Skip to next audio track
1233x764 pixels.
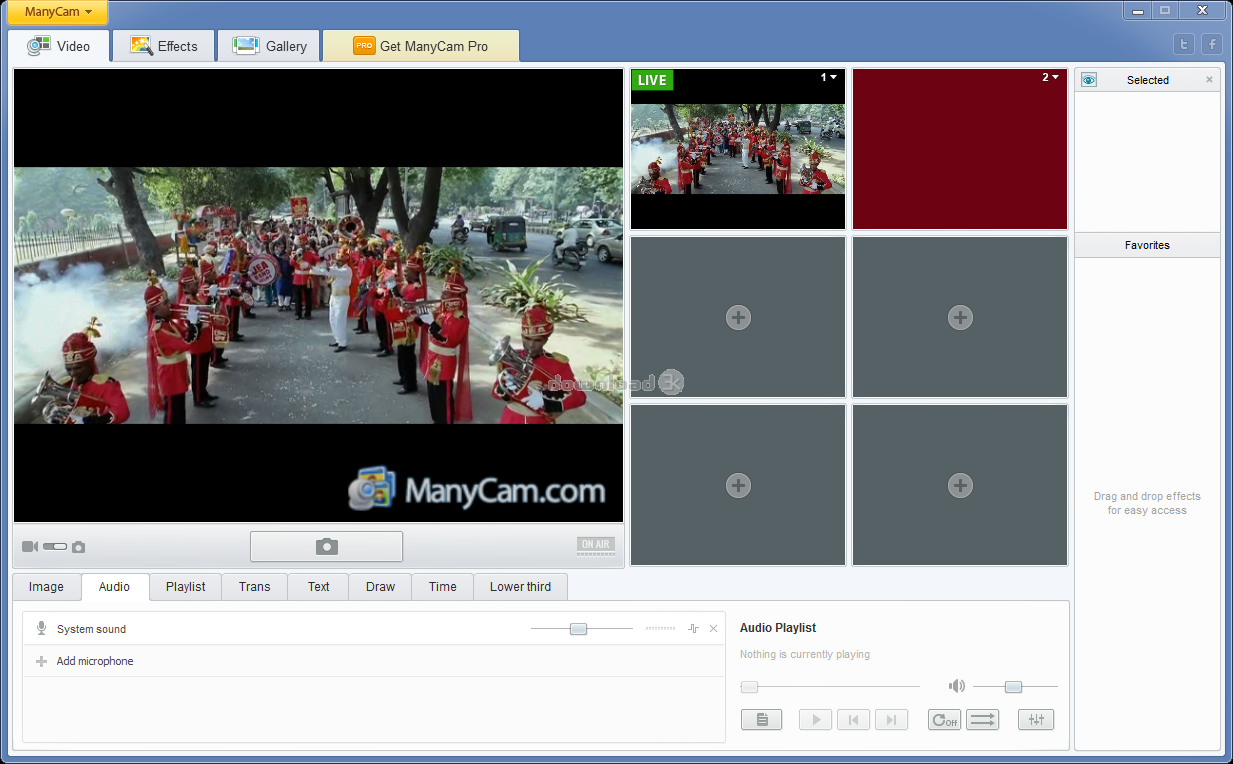click(x=891, y=720)
